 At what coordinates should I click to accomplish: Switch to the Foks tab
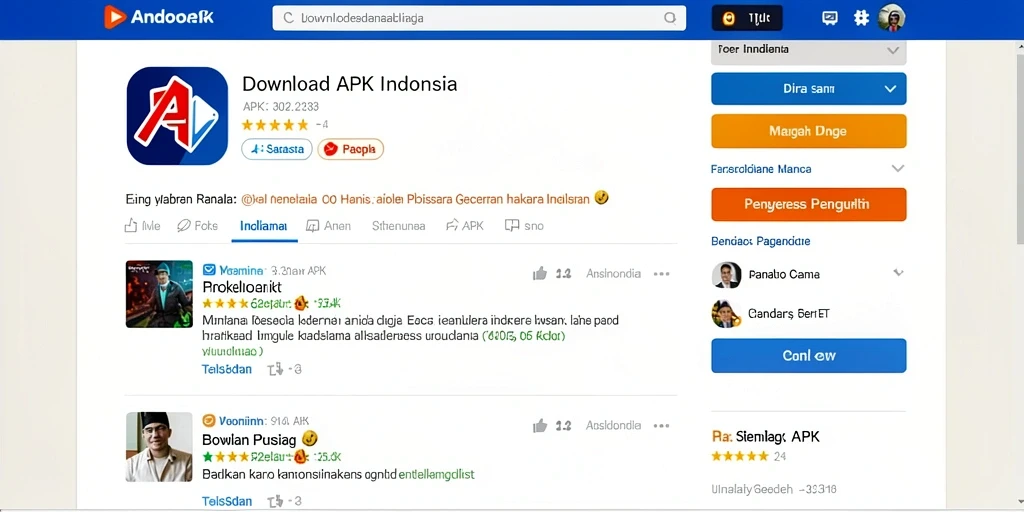pyautogui.click(x=197, y=226)
